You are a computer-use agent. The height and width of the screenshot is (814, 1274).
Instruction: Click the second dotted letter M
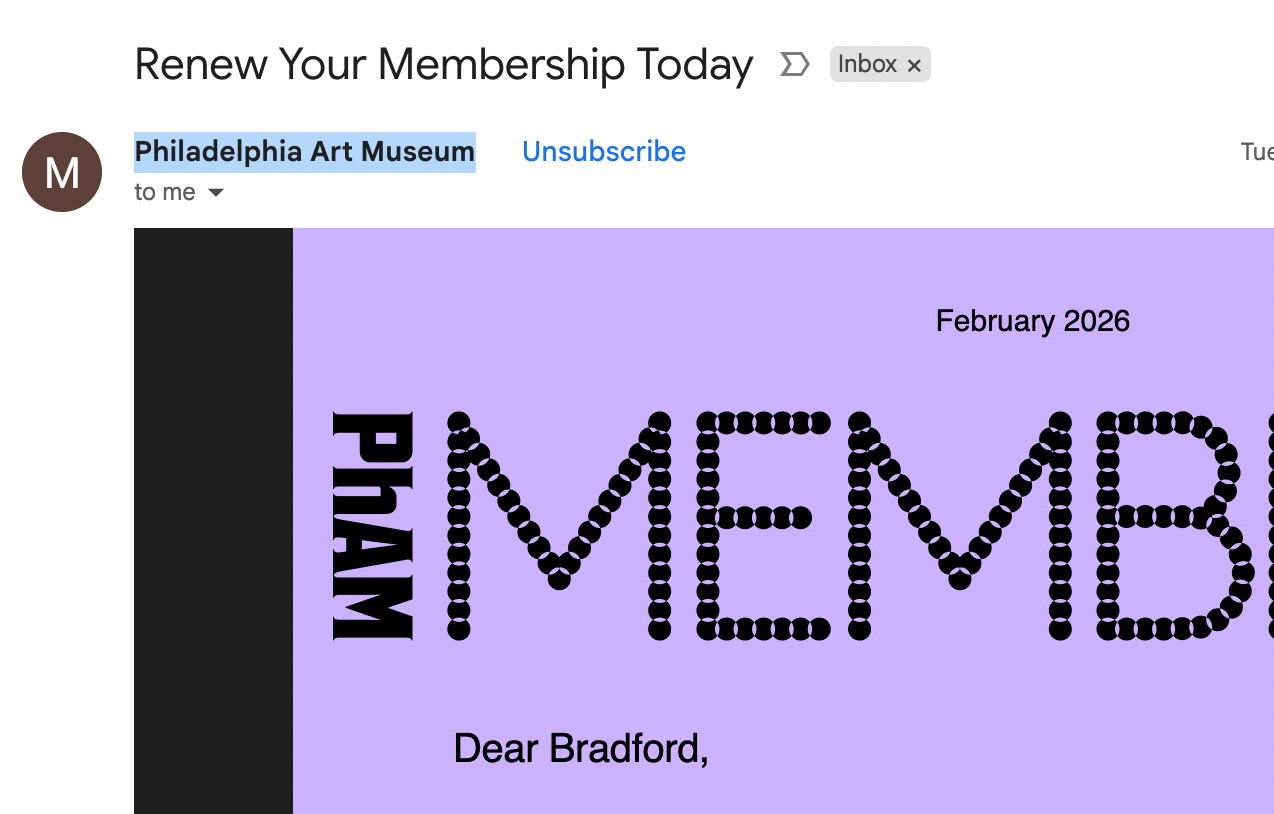(960, 526)
